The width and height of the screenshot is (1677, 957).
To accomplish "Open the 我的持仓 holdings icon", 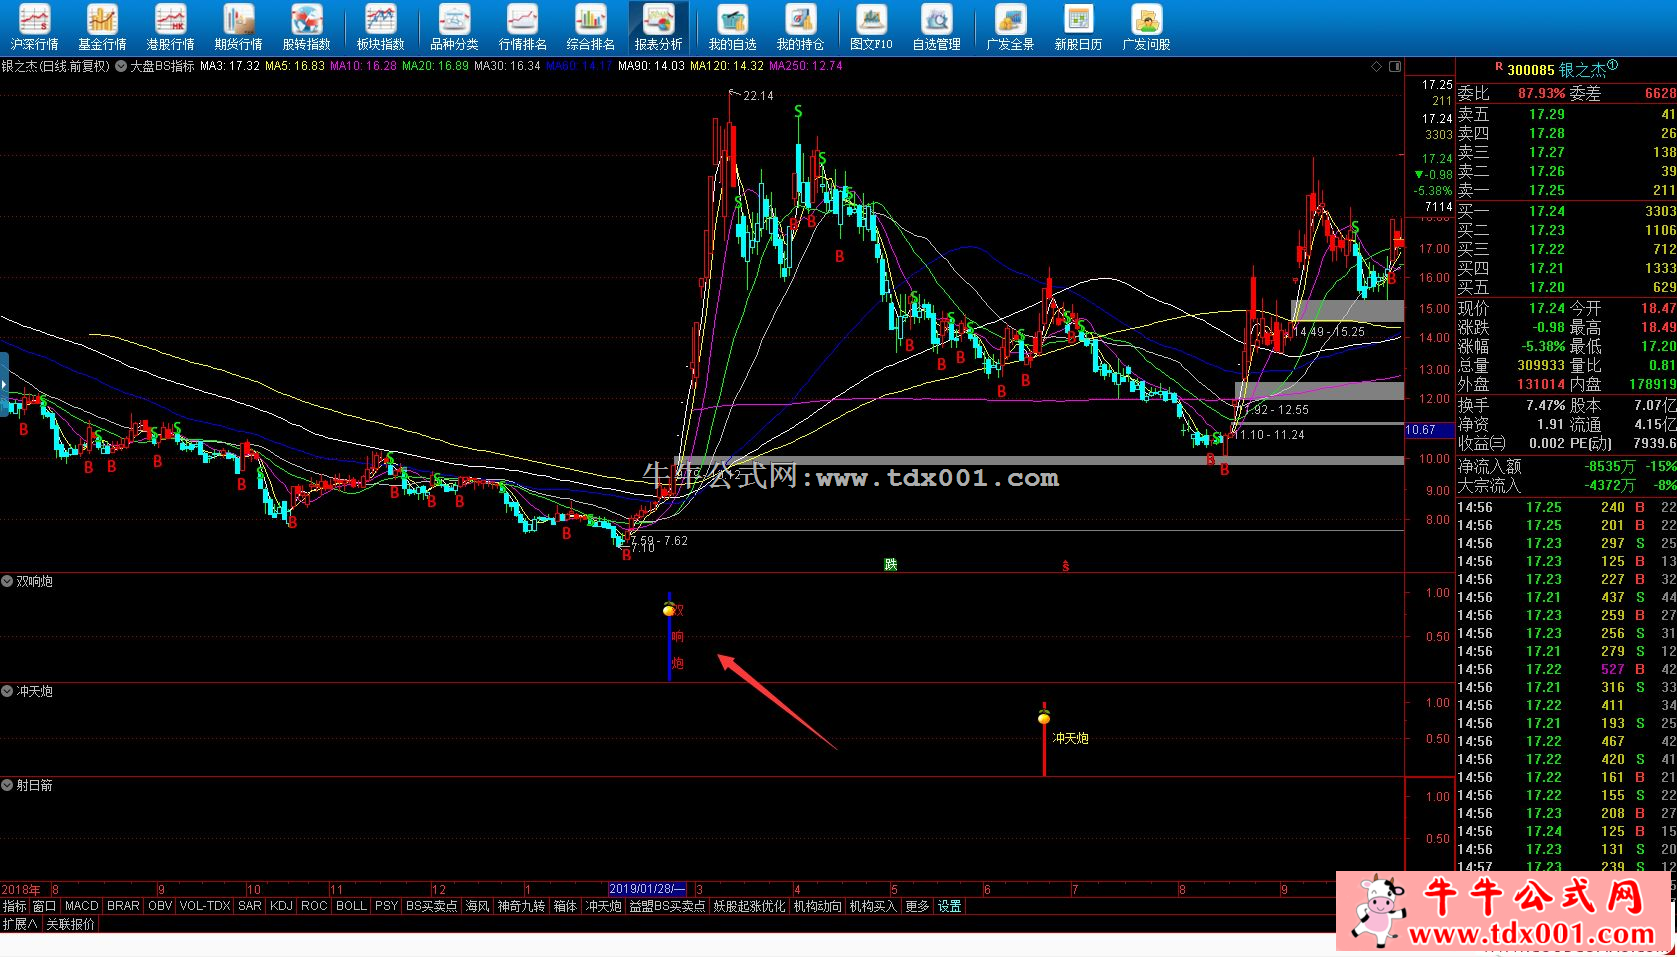I will coord(800,27).
